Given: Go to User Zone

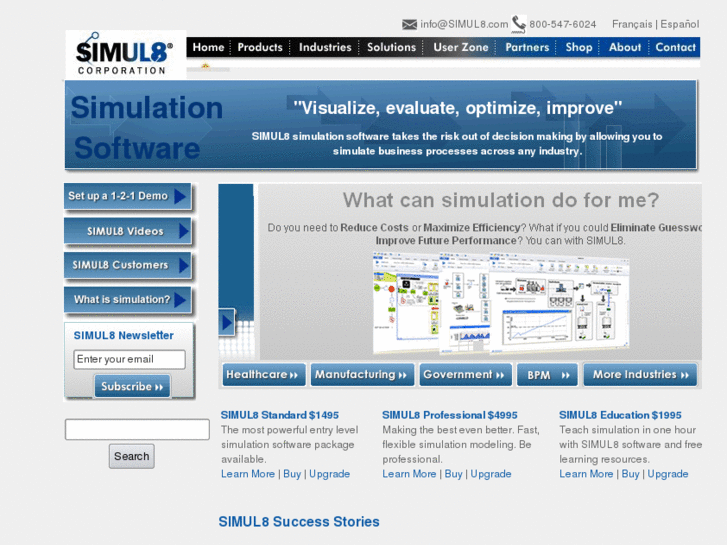Looking at the screenshot, I should [460, 47].
